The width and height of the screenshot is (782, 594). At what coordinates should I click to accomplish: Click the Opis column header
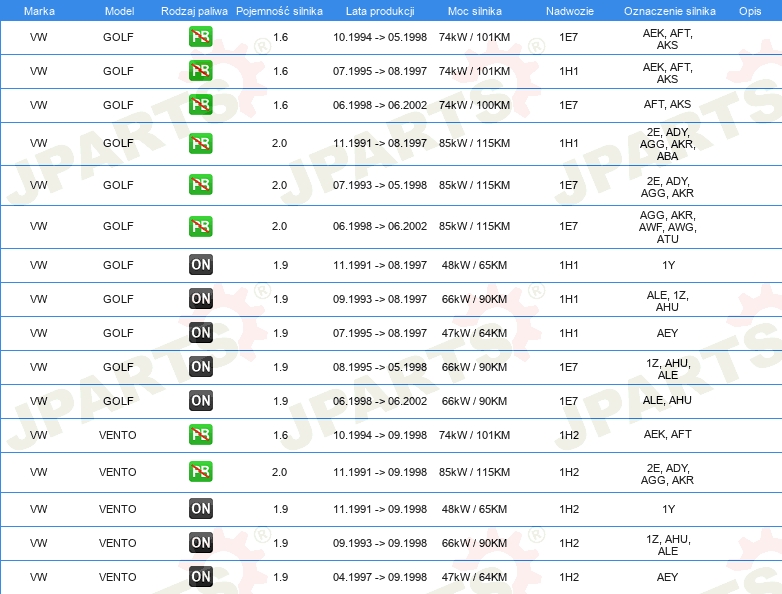pos(750,11)
